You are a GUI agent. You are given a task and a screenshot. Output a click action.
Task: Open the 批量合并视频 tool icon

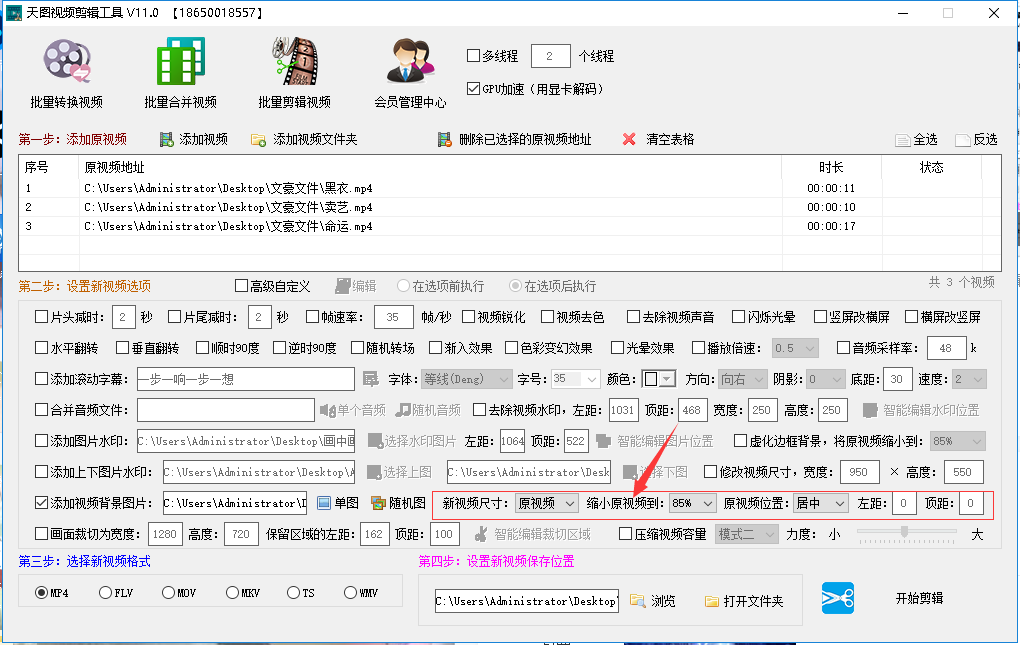coord(181,61)
